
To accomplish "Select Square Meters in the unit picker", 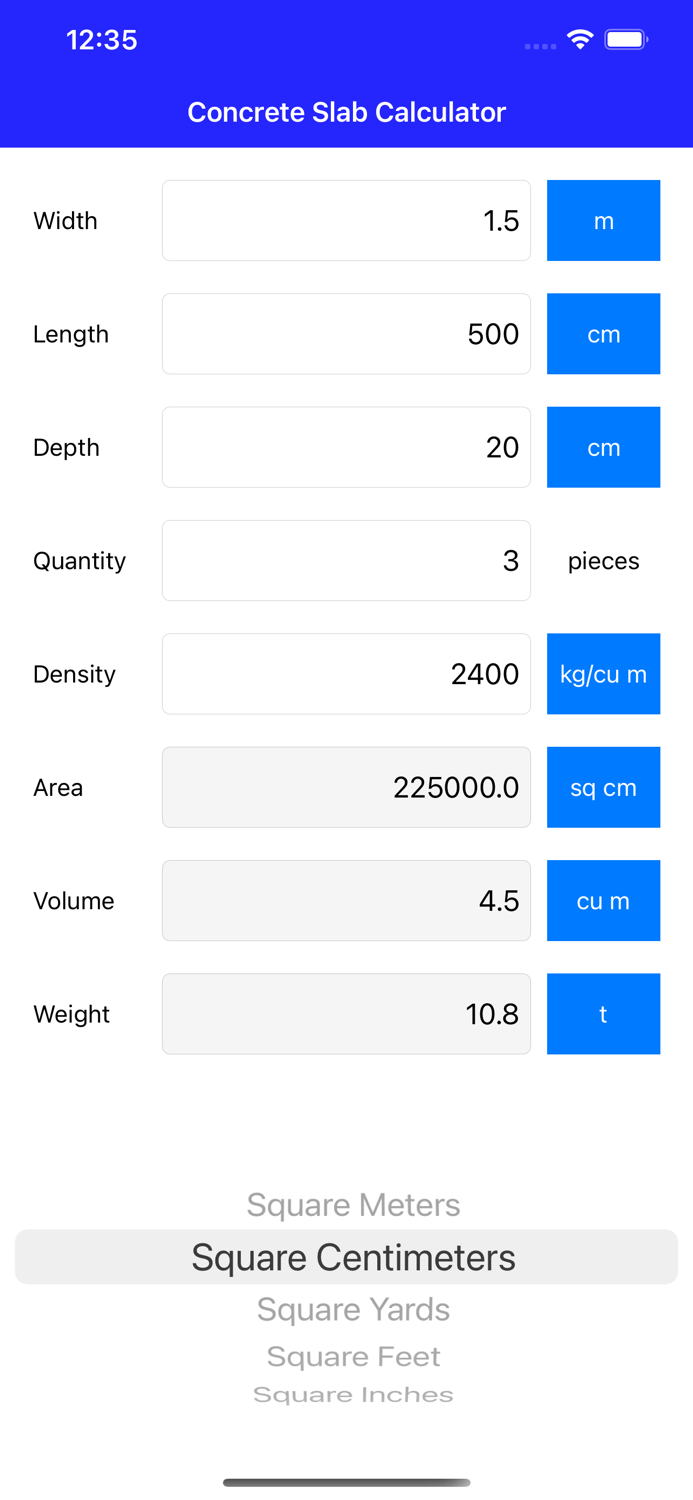I will pyautogui.click(x=353, y=1205).
